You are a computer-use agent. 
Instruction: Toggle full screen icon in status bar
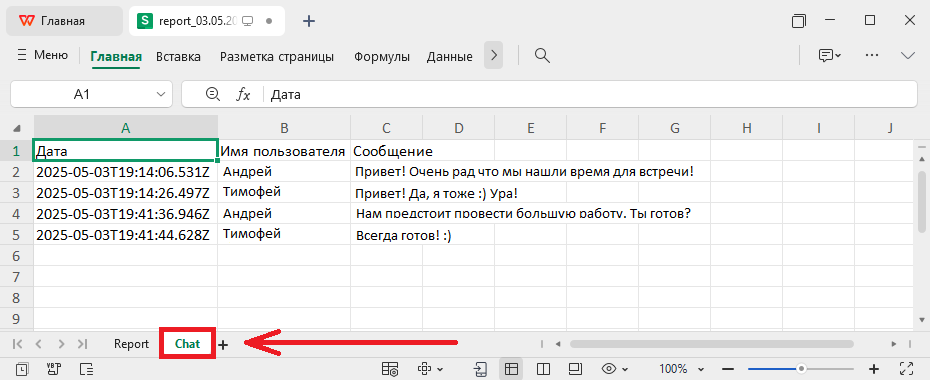906,369
